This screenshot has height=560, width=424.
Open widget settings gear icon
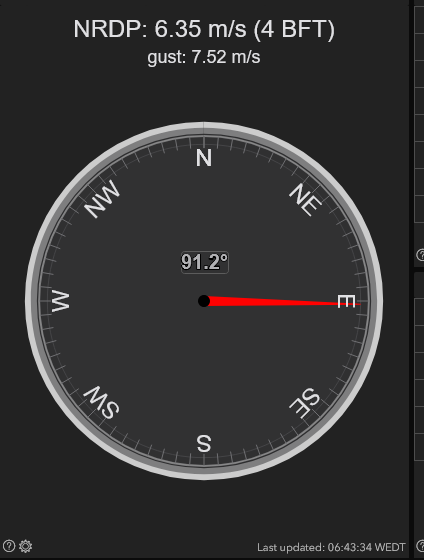[x=25, y=546]
